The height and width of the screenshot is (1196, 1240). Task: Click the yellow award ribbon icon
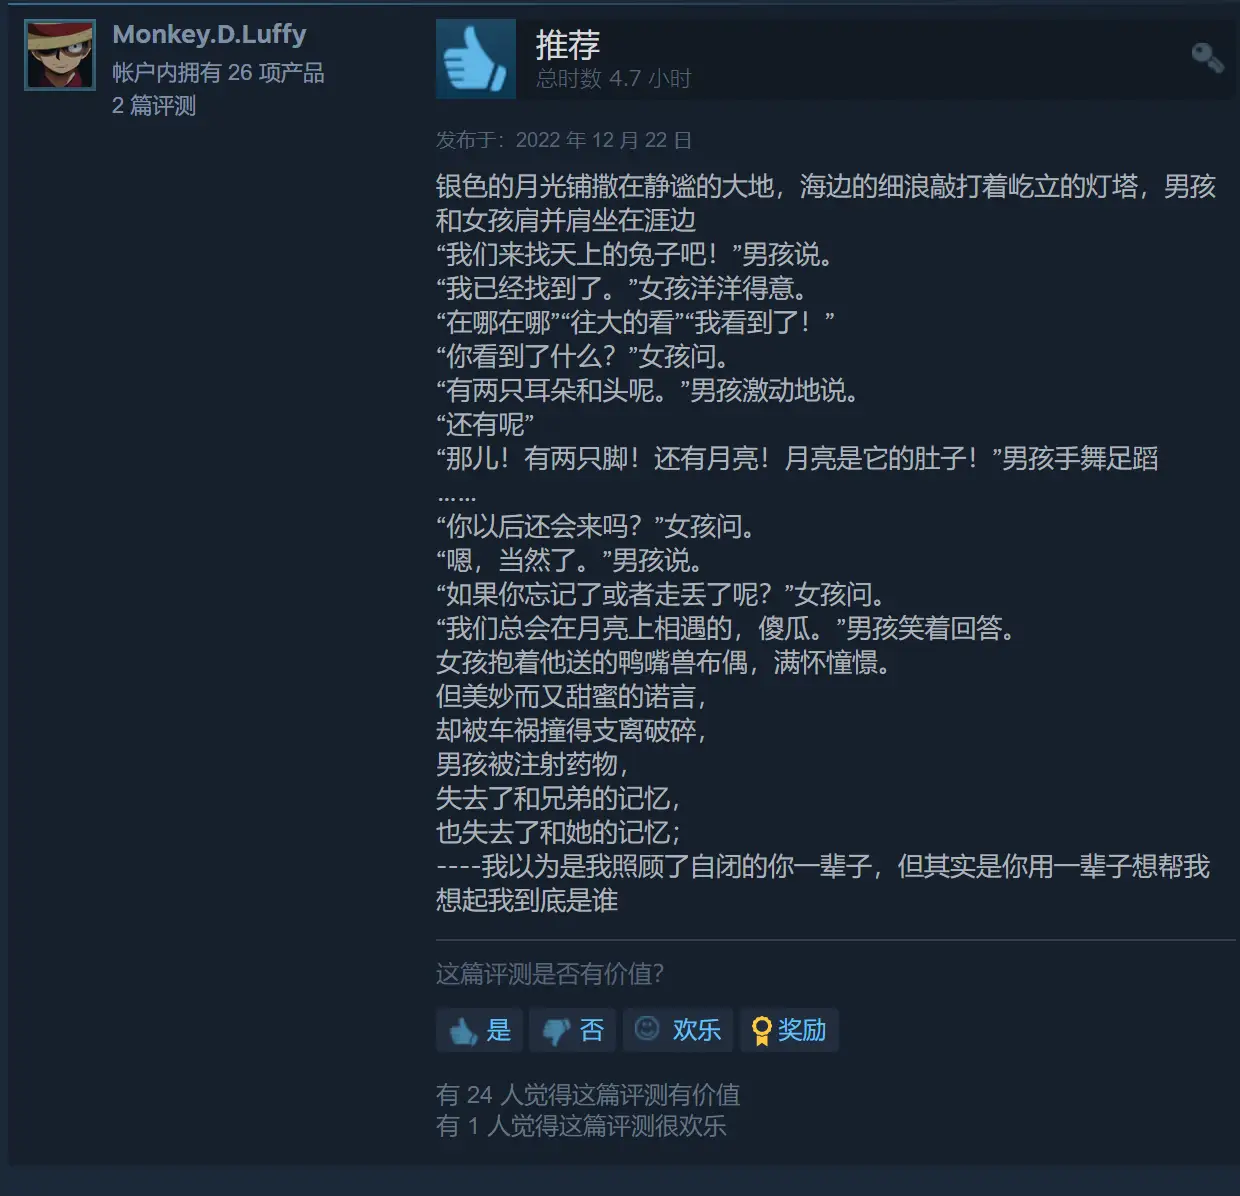[x=762, y=1031]
